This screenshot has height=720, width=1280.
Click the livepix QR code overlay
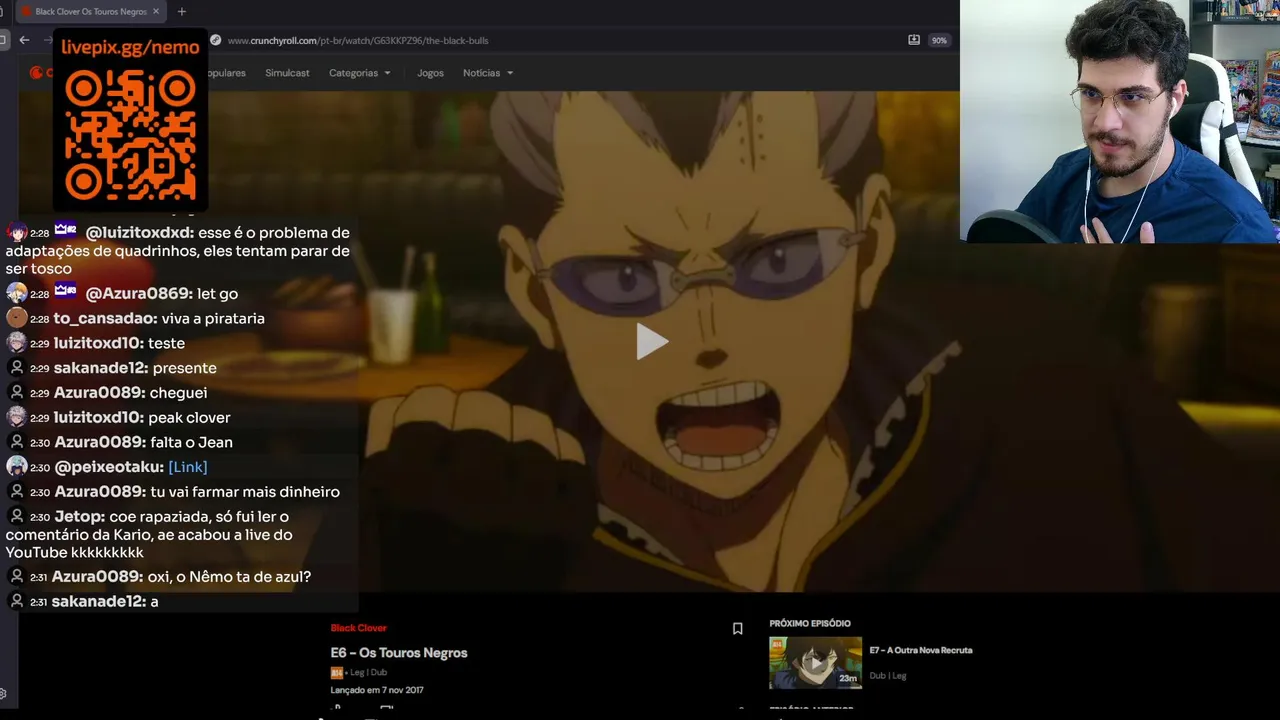[130, 135]
